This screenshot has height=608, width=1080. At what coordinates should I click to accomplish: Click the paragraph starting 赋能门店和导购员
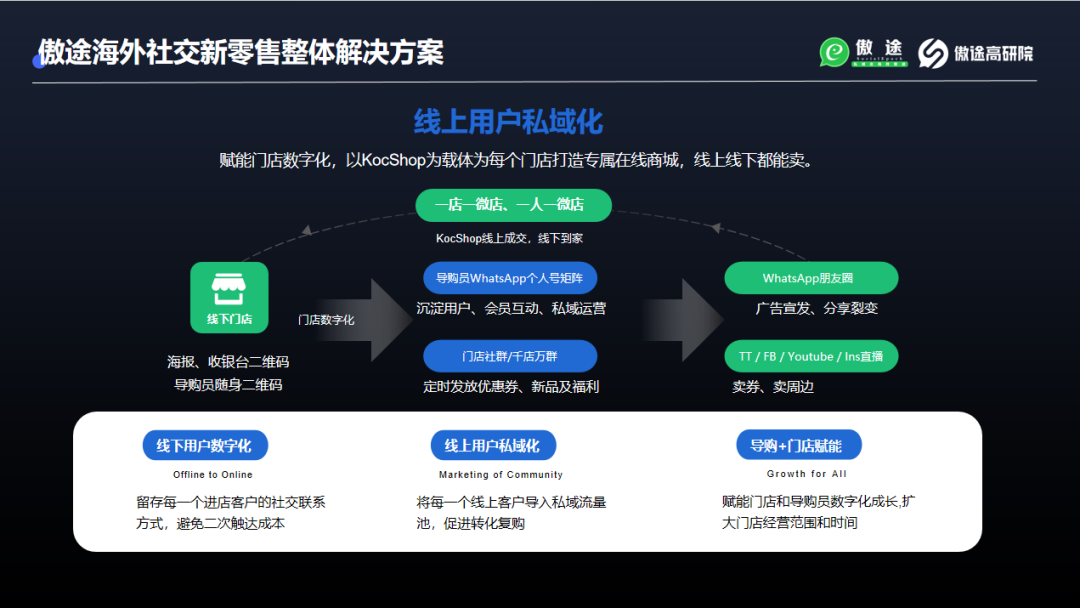[x=818, y=512]
